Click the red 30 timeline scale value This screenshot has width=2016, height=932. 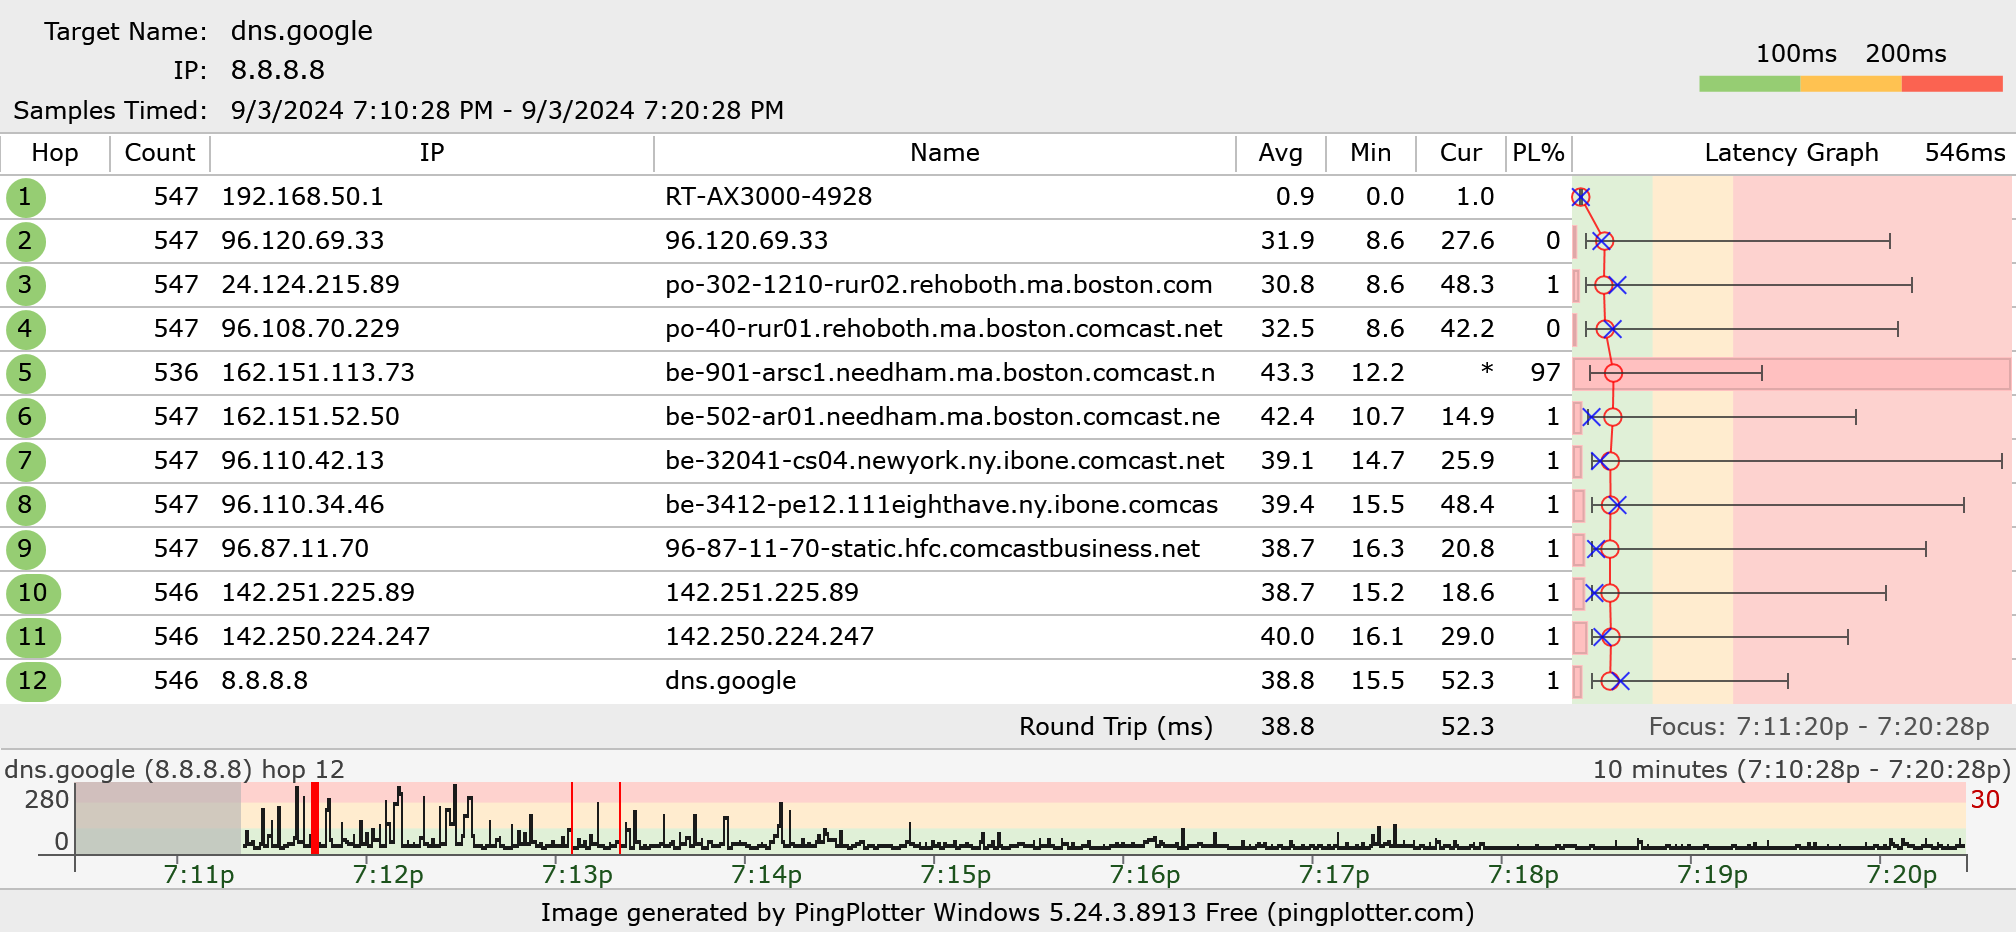point(1985,799)
